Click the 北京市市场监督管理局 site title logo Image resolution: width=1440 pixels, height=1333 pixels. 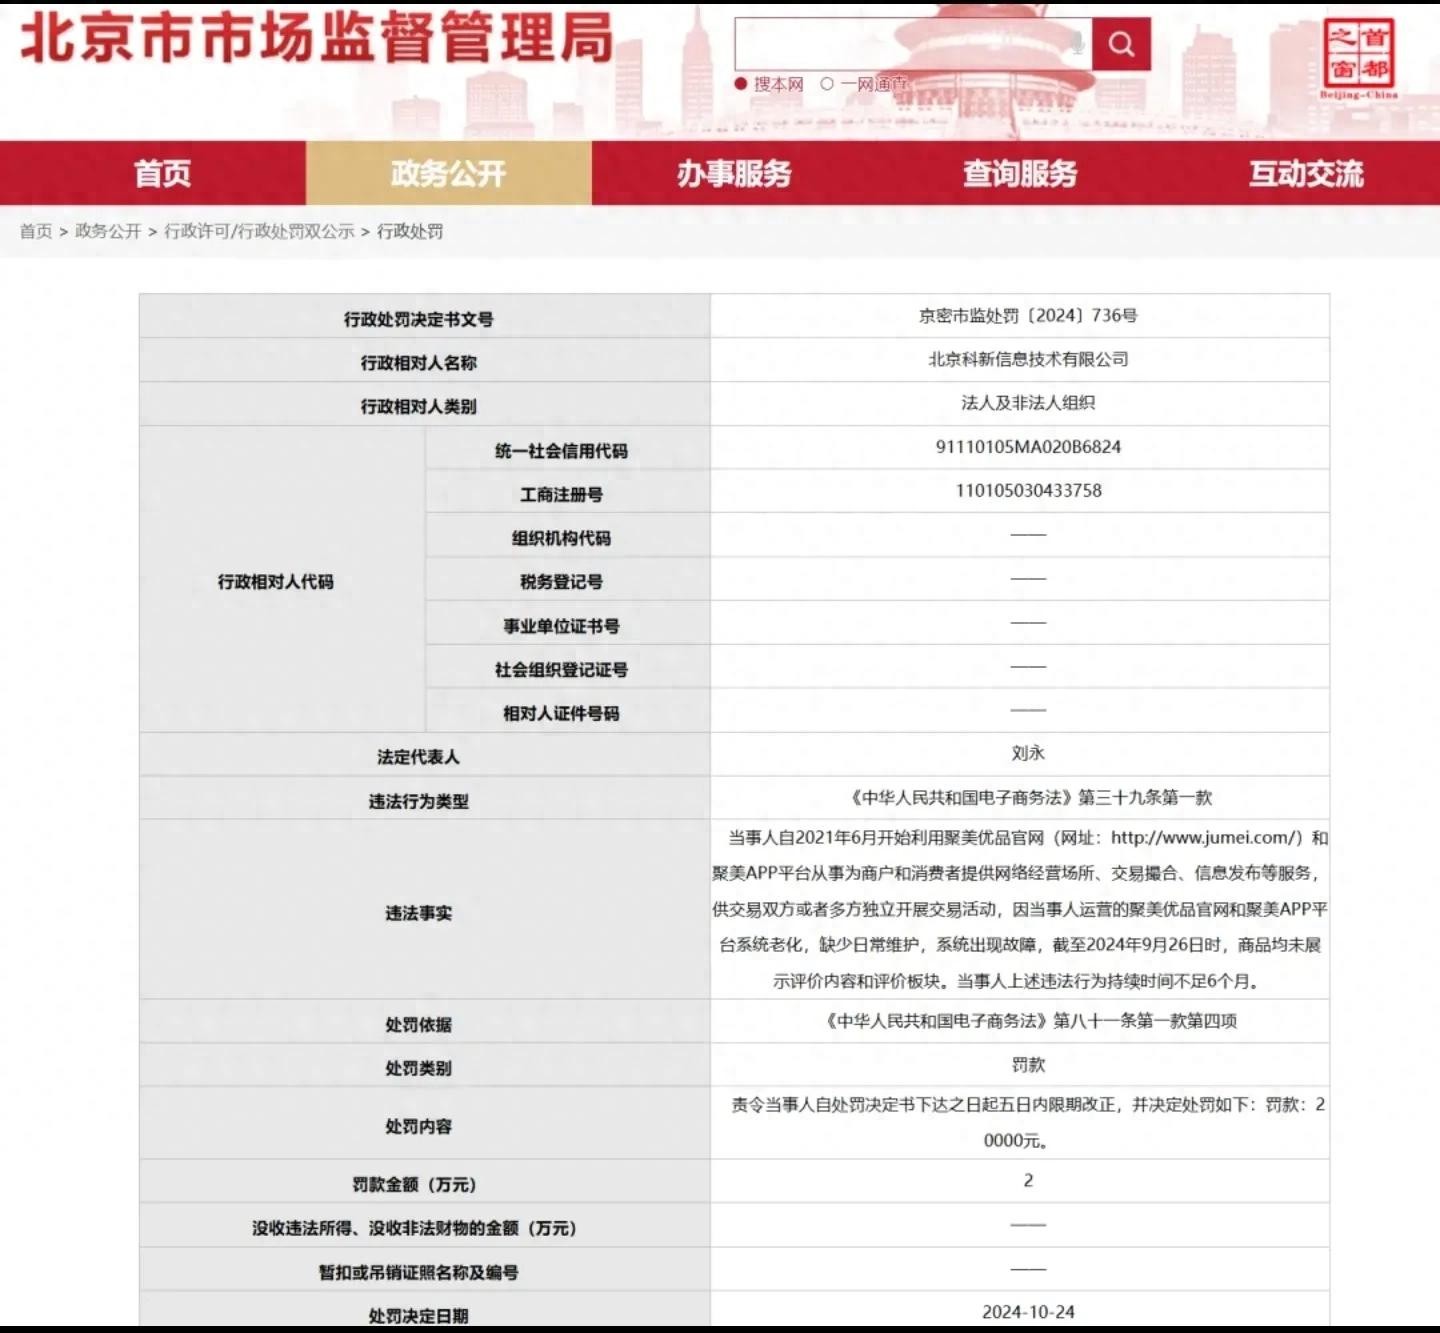[316, 38]
